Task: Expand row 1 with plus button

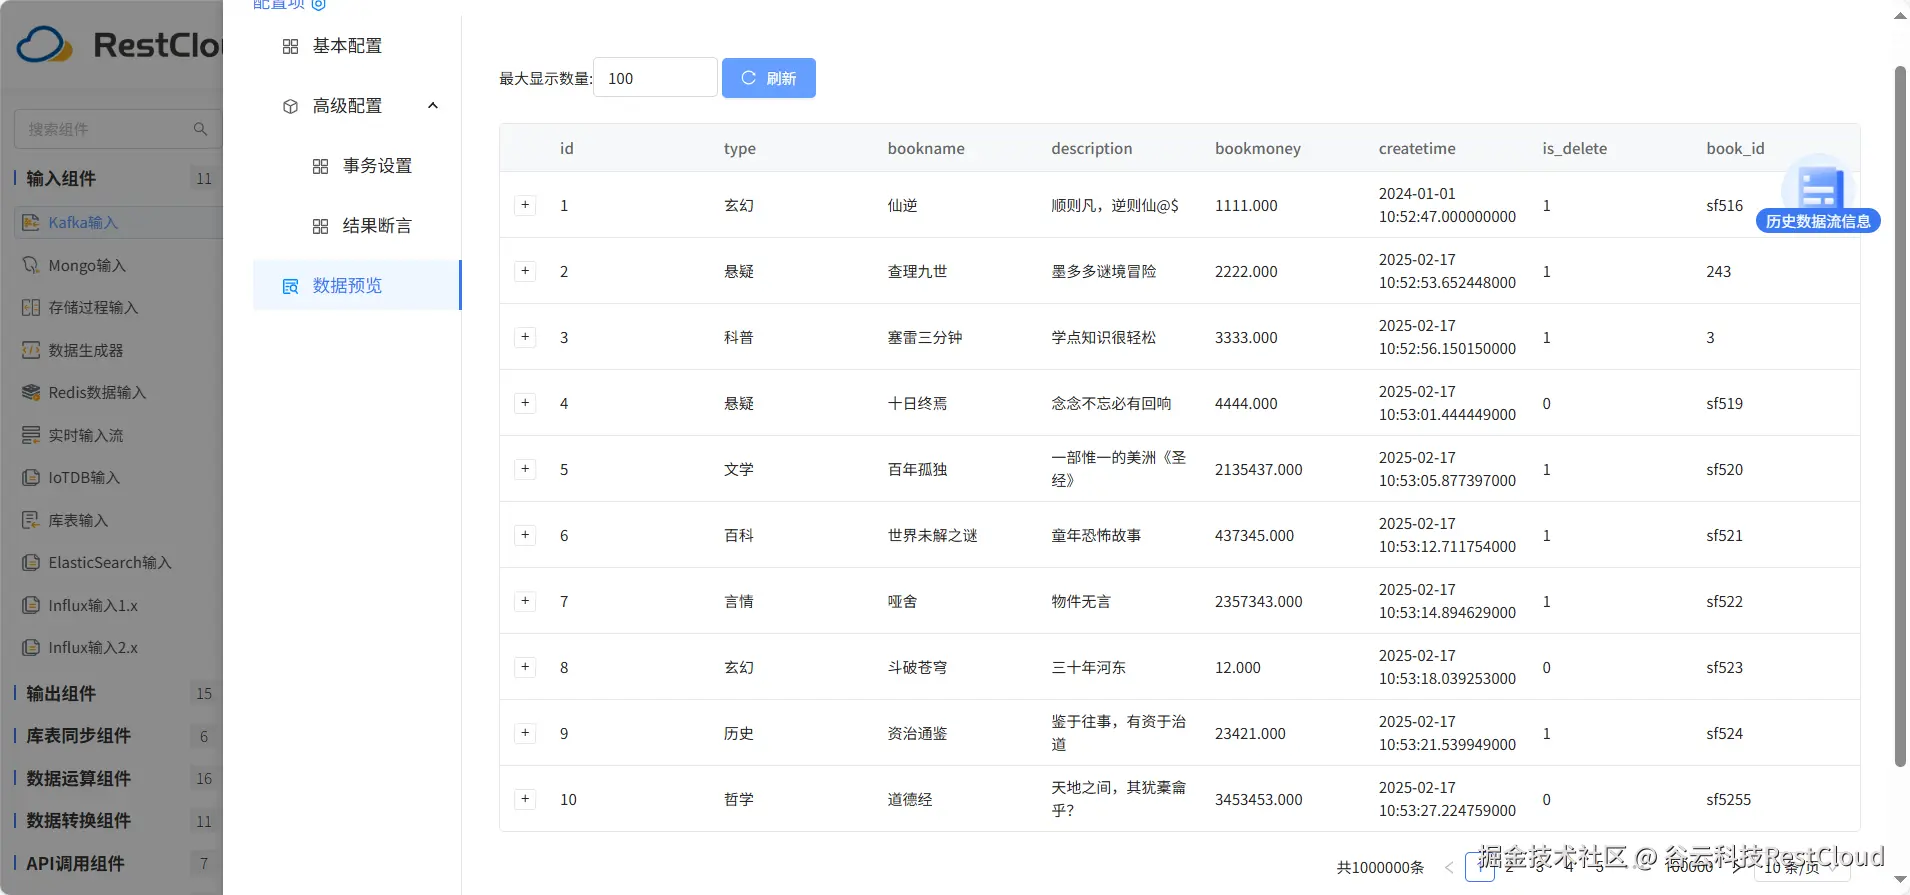Action: point(525,205)
